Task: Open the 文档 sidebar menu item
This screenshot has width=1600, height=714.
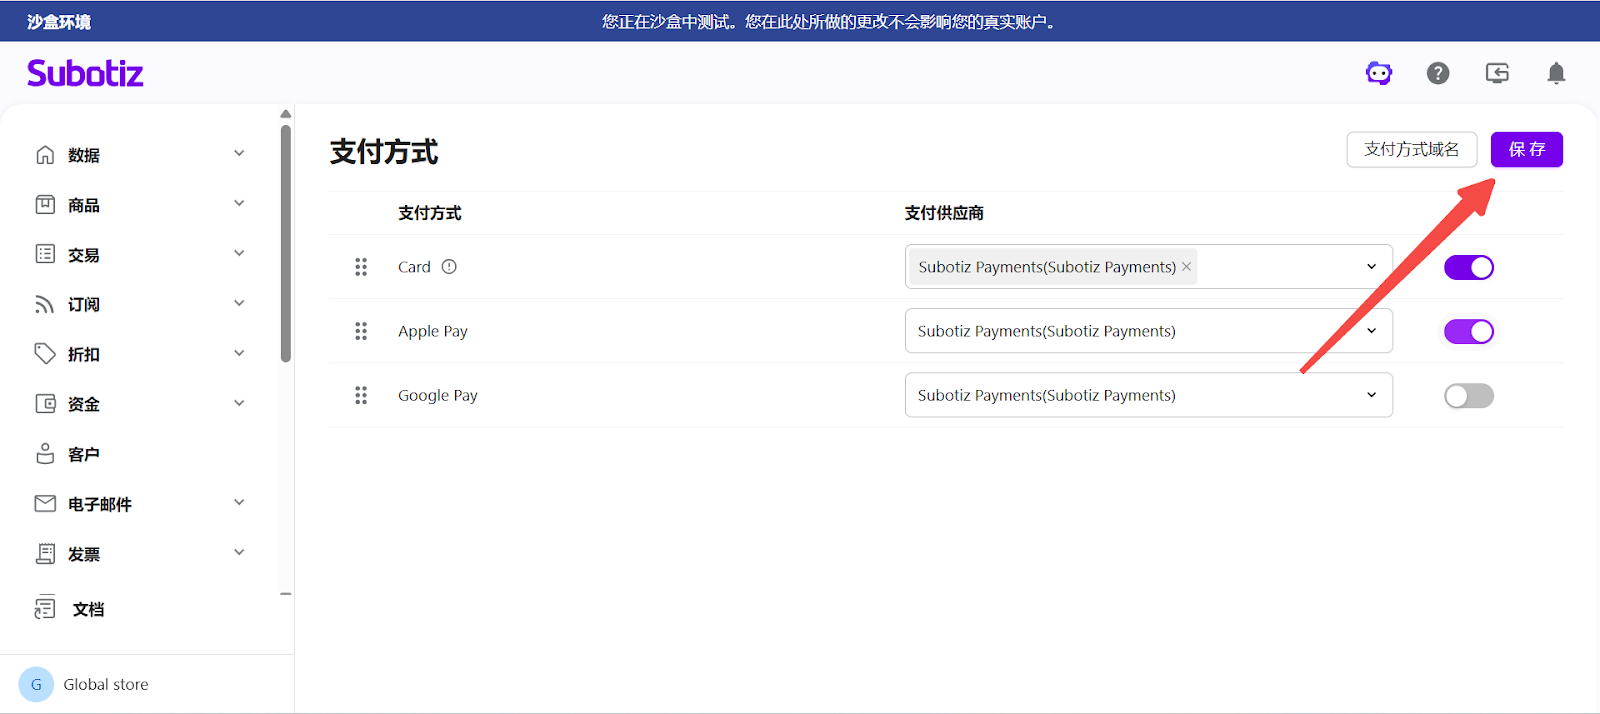Action: point(88,609)
